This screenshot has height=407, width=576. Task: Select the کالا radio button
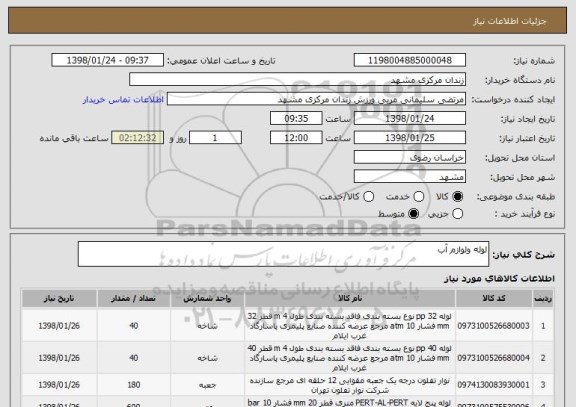(x=457, y=197)
